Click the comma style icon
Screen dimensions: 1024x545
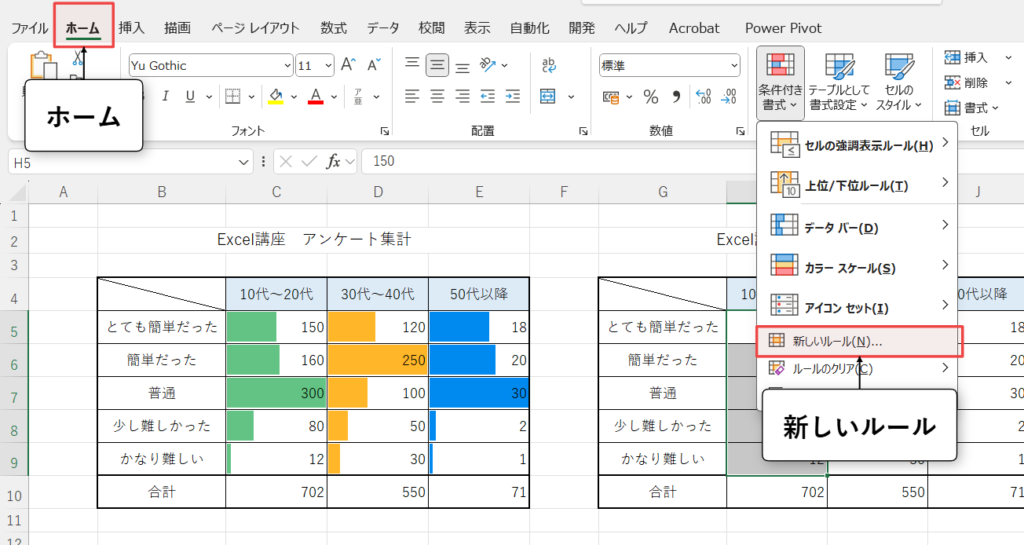pos(676,97)
